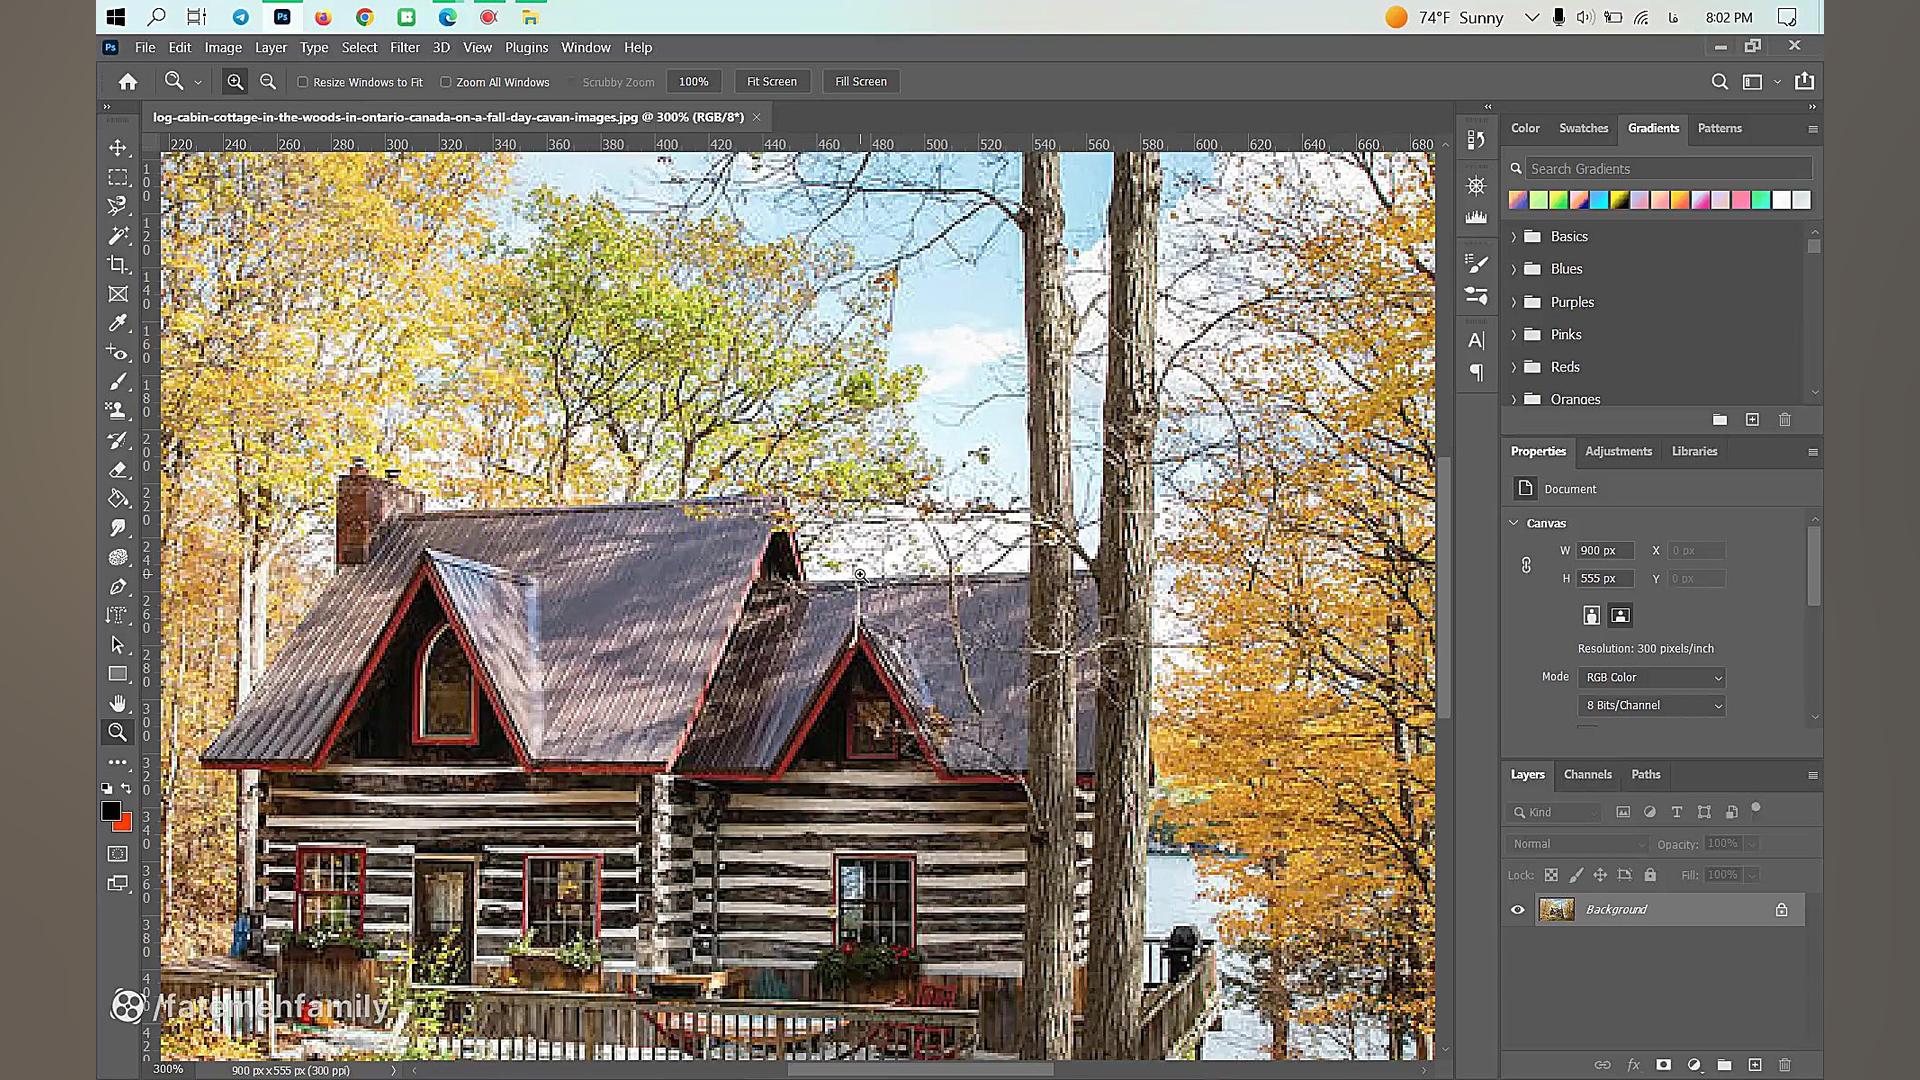1920x1080 pixels.
Task: Expand the Blues gradient folder
Action: coord(1514,269)
